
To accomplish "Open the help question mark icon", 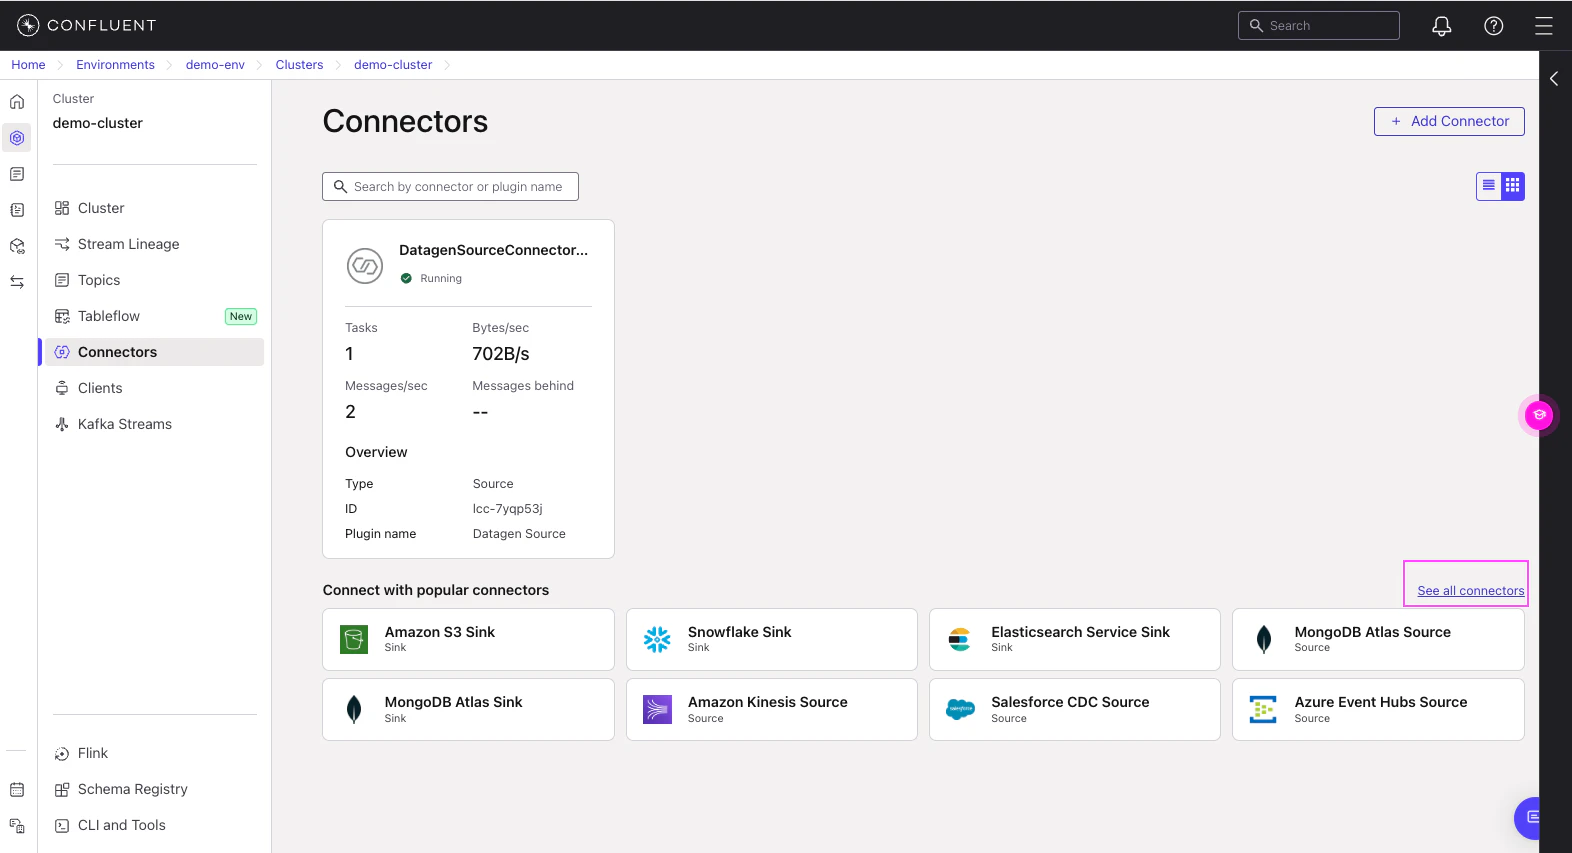I will [1493, 26].
